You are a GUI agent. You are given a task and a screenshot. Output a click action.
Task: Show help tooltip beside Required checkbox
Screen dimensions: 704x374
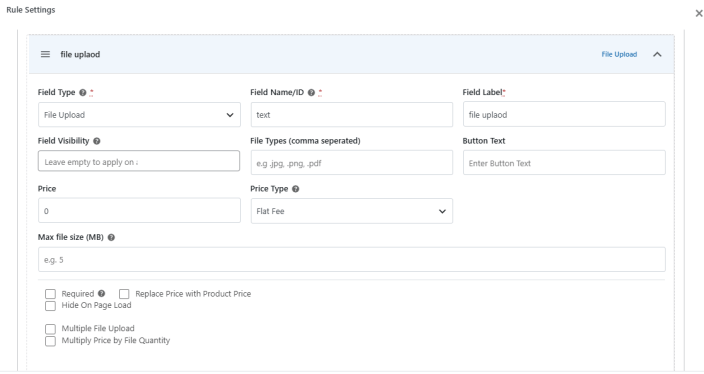[101, 294]
